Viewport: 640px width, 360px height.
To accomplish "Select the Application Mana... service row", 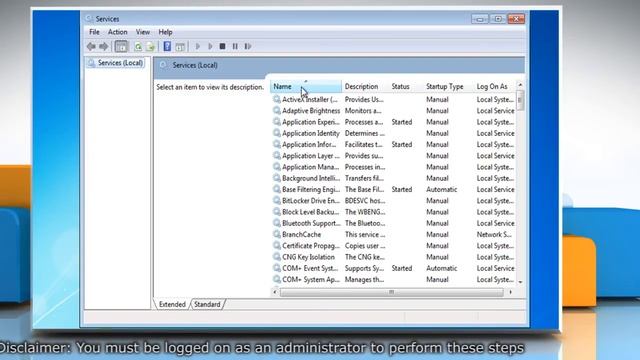I will (393, 167).
